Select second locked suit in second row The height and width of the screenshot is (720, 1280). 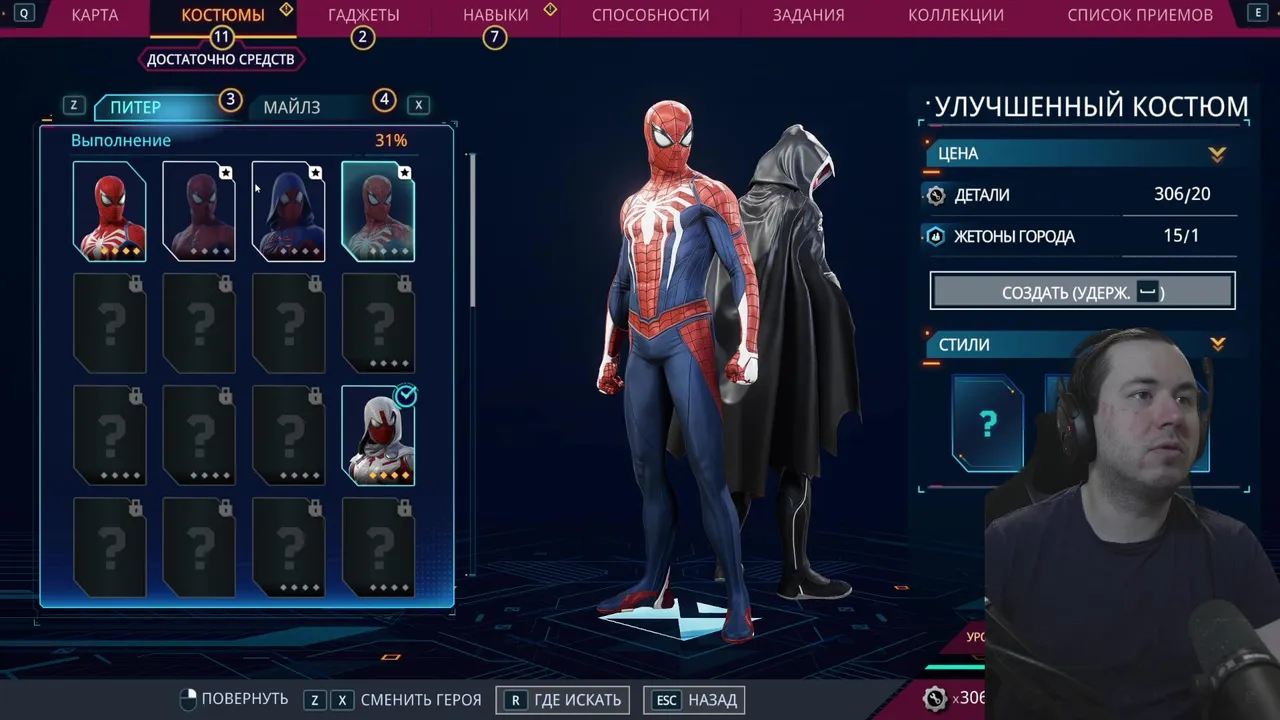click(199, 323)
